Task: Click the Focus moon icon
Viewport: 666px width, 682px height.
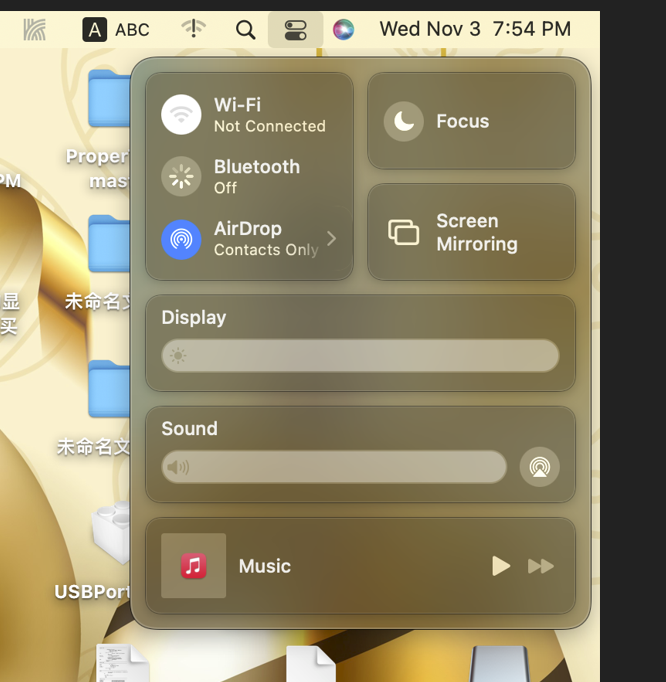Action: tap(404, 122)
